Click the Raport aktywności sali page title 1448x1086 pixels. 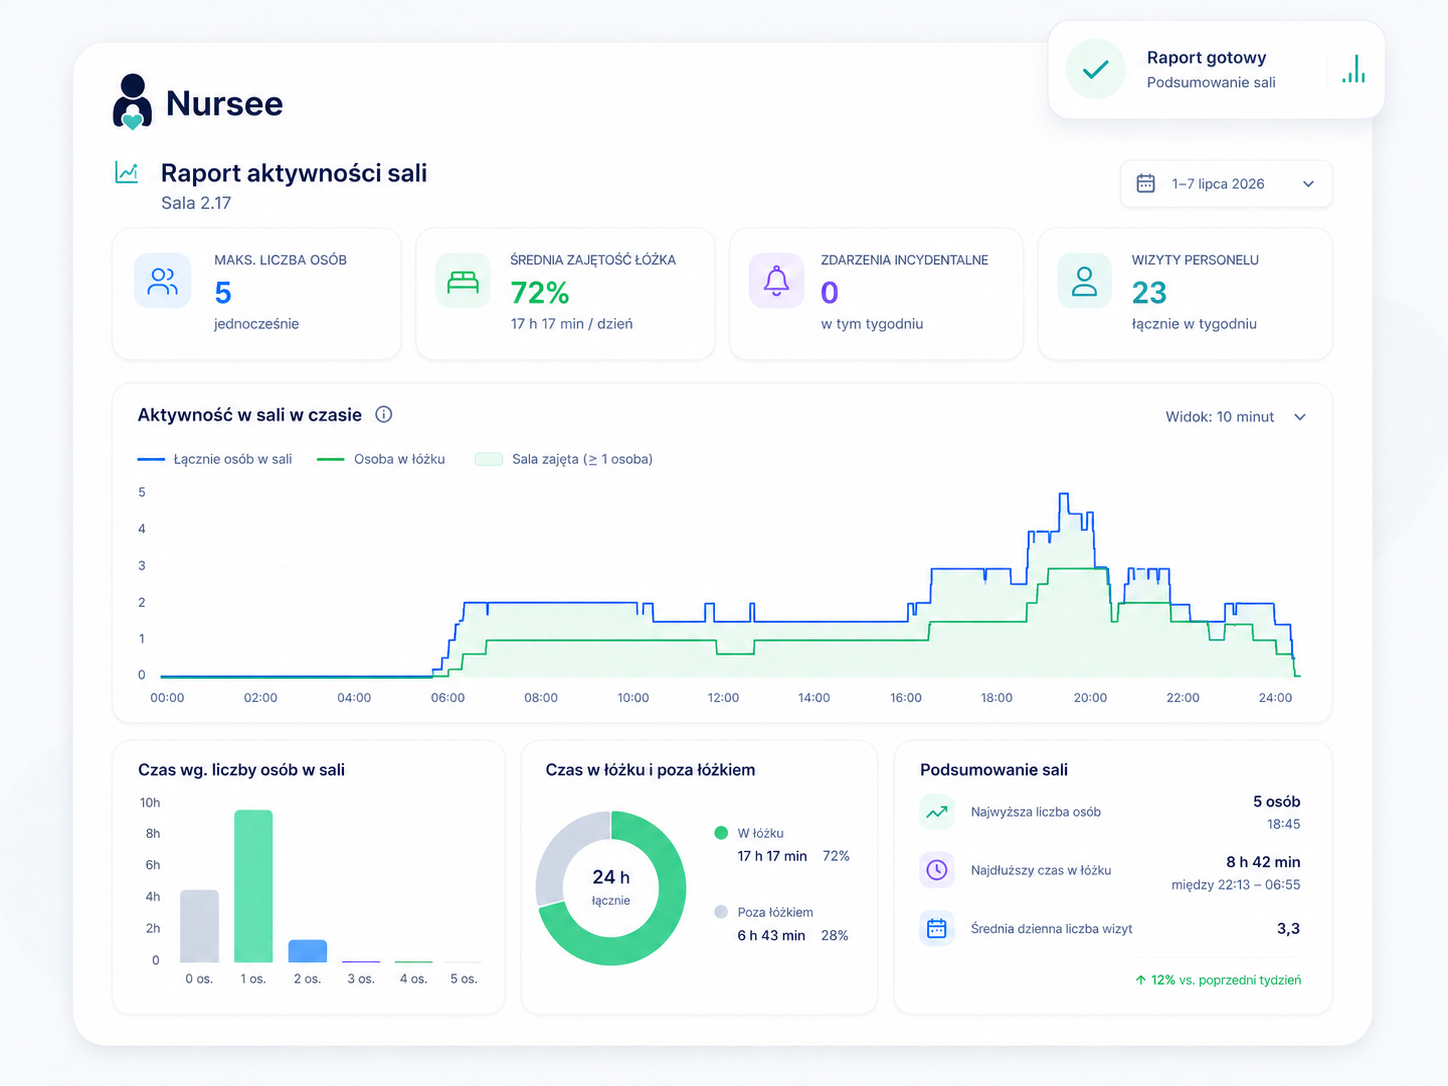pos(294,173)
